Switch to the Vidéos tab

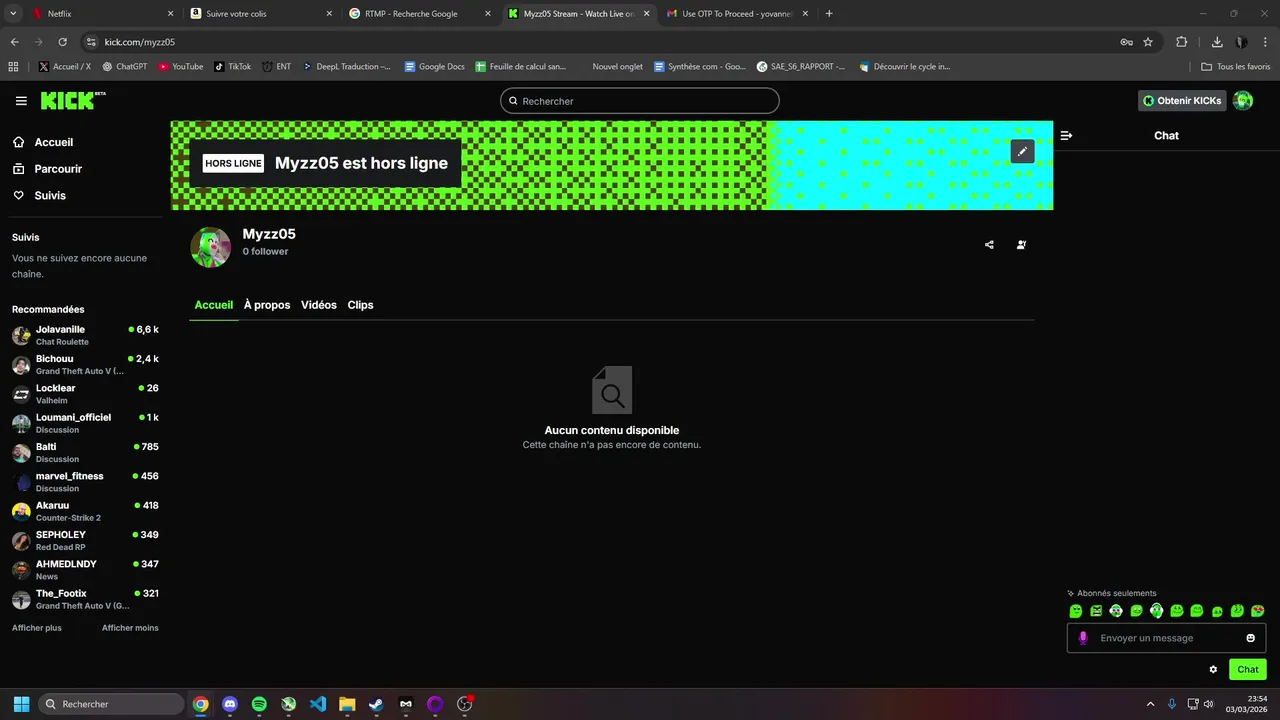319,305
